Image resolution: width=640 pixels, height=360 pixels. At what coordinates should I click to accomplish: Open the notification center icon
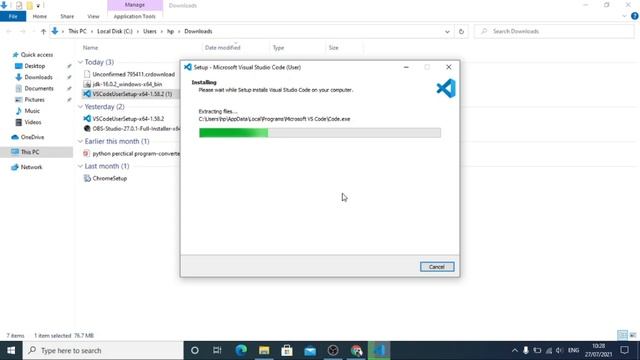(624, 350)
